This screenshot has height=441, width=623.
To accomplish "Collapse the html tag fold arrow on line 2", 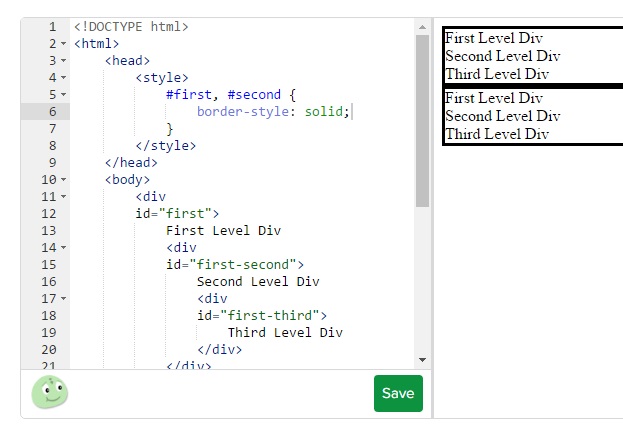I will pos(64,43).
